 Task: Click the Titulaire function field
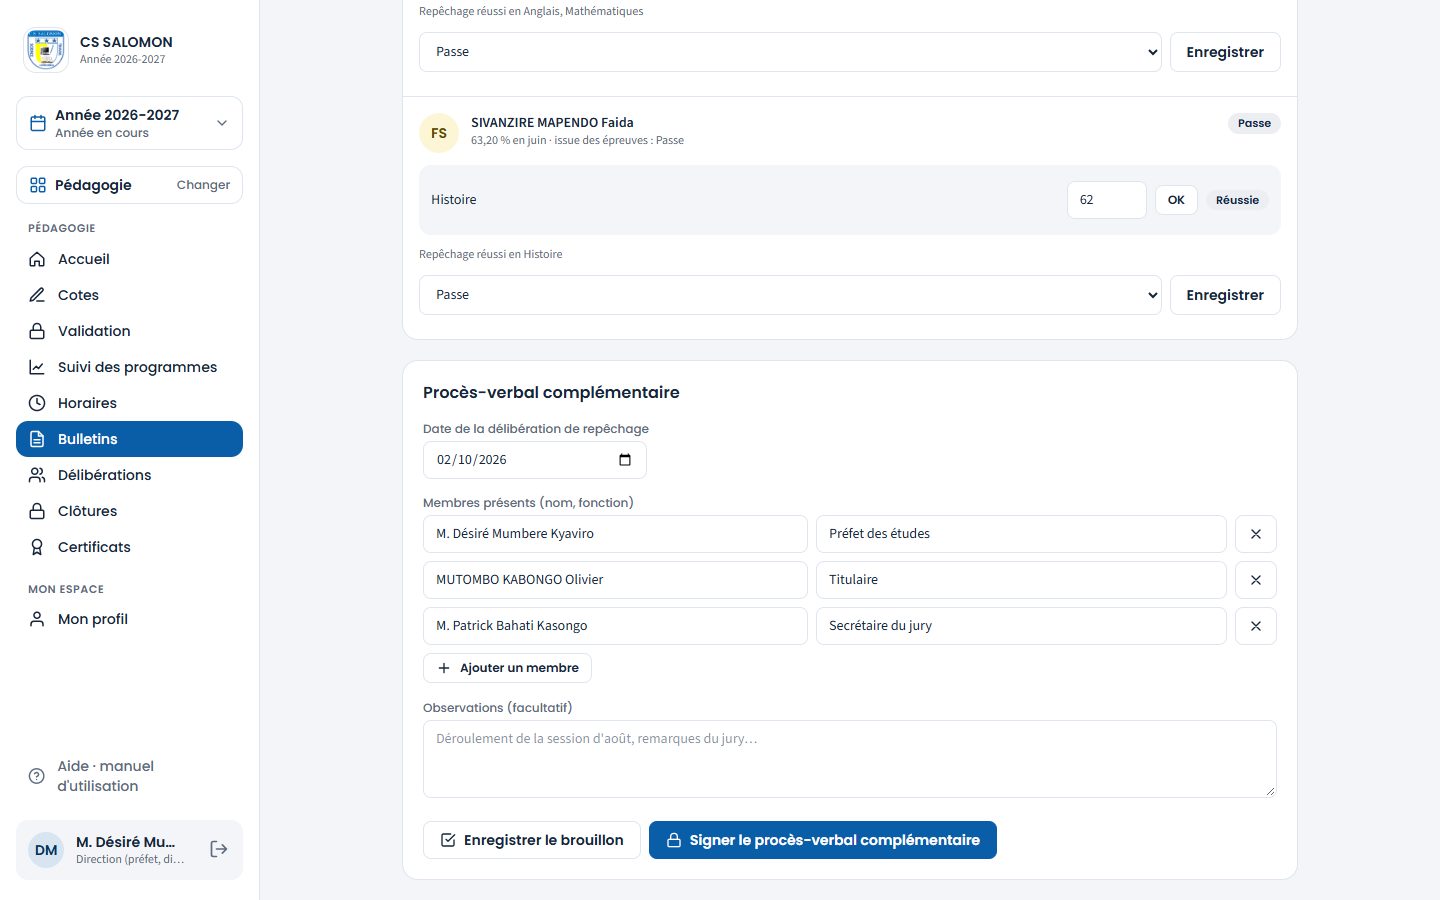pyautogui.click(x=1021, y=580)
